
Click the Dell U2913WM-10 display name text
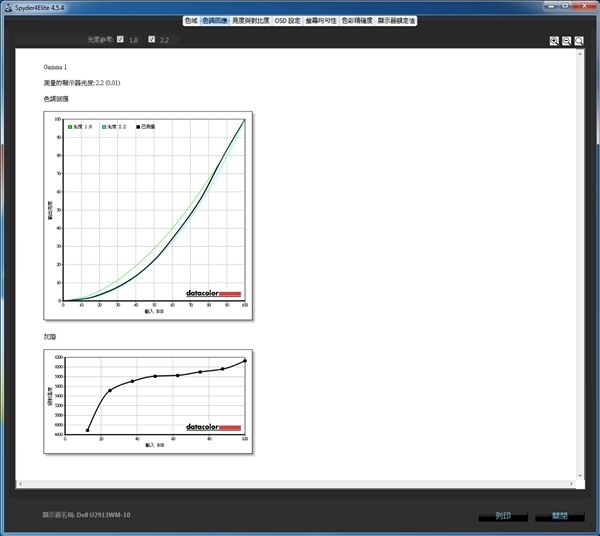(x=103, y=515)
